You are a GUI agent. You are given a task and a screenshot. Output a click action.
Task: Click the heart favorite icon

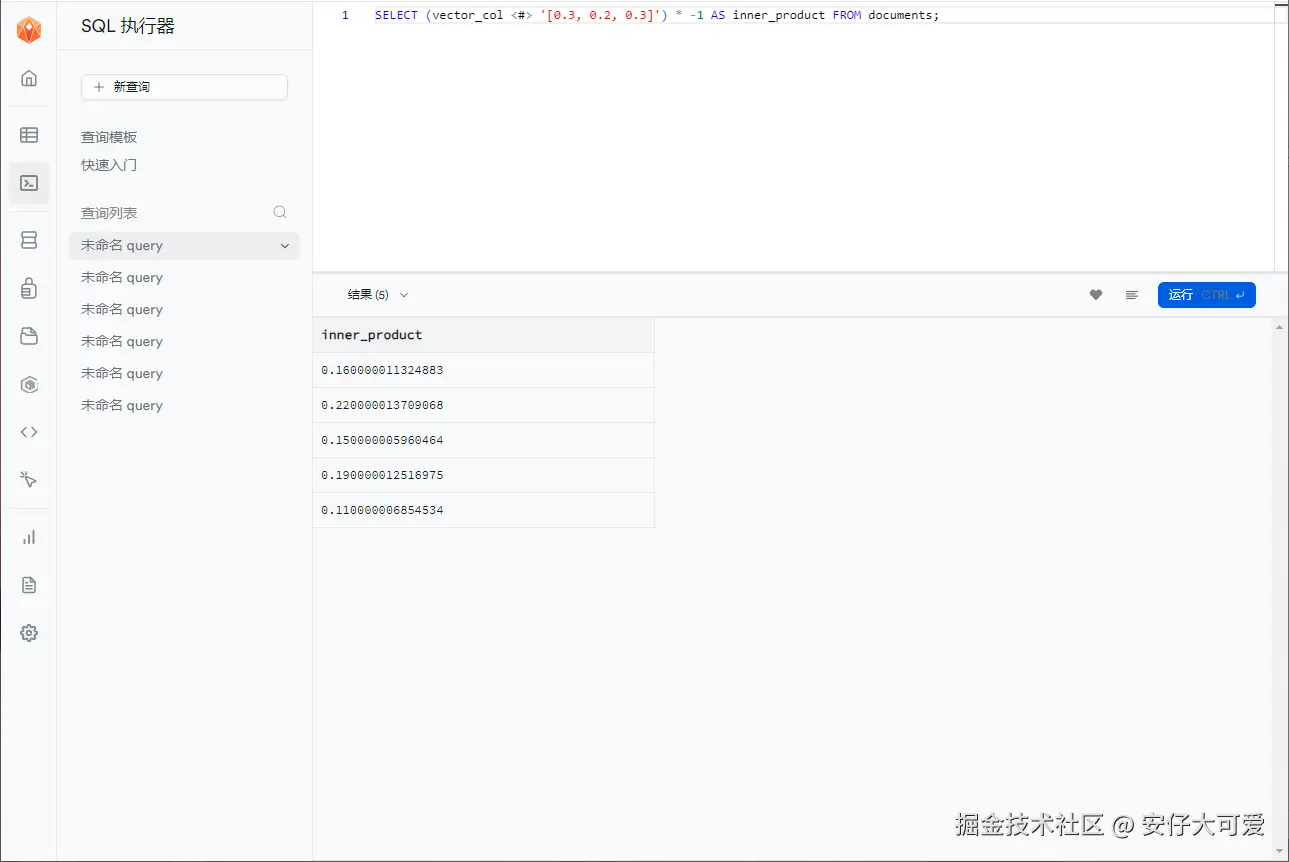[x=1096, y=295]
